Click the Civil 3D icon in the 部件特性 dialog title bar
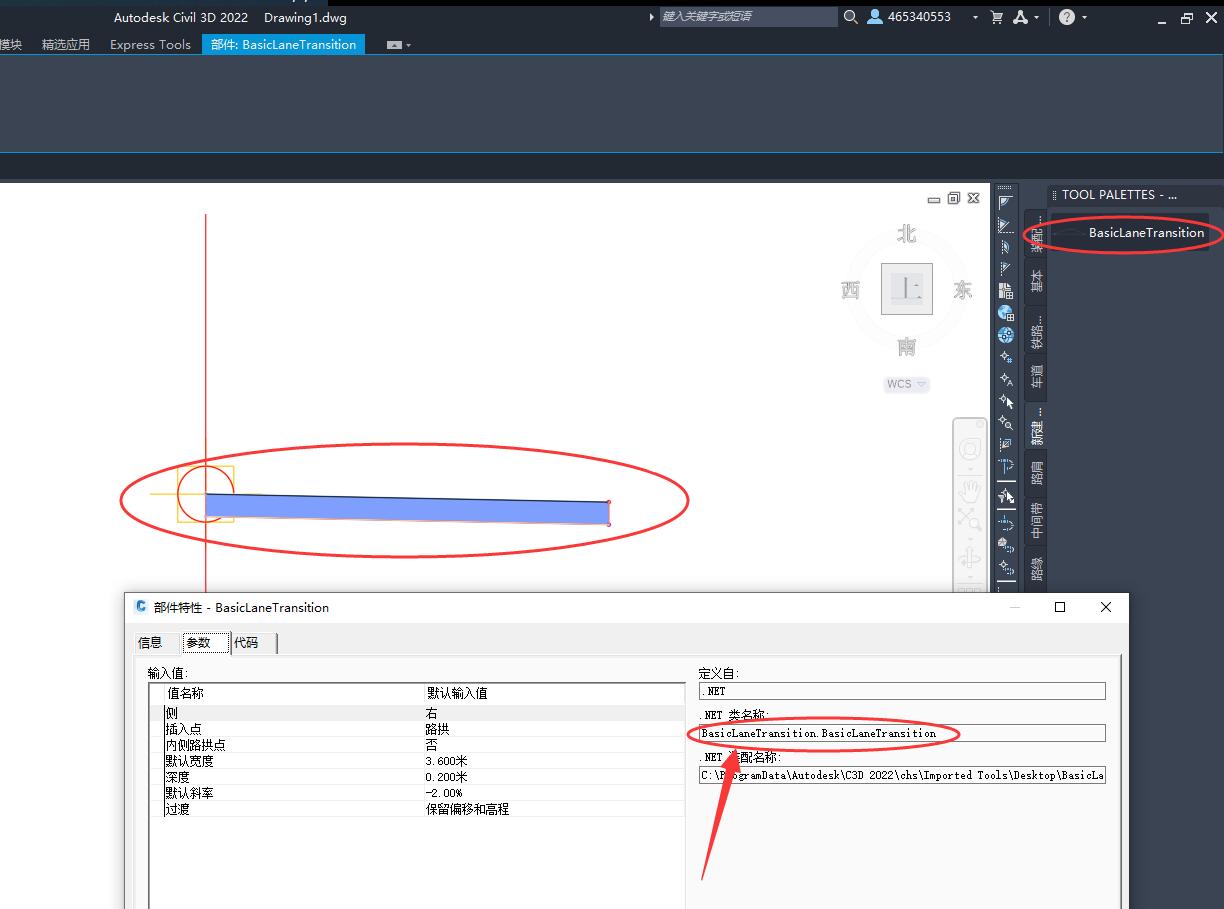 (139, 607)
